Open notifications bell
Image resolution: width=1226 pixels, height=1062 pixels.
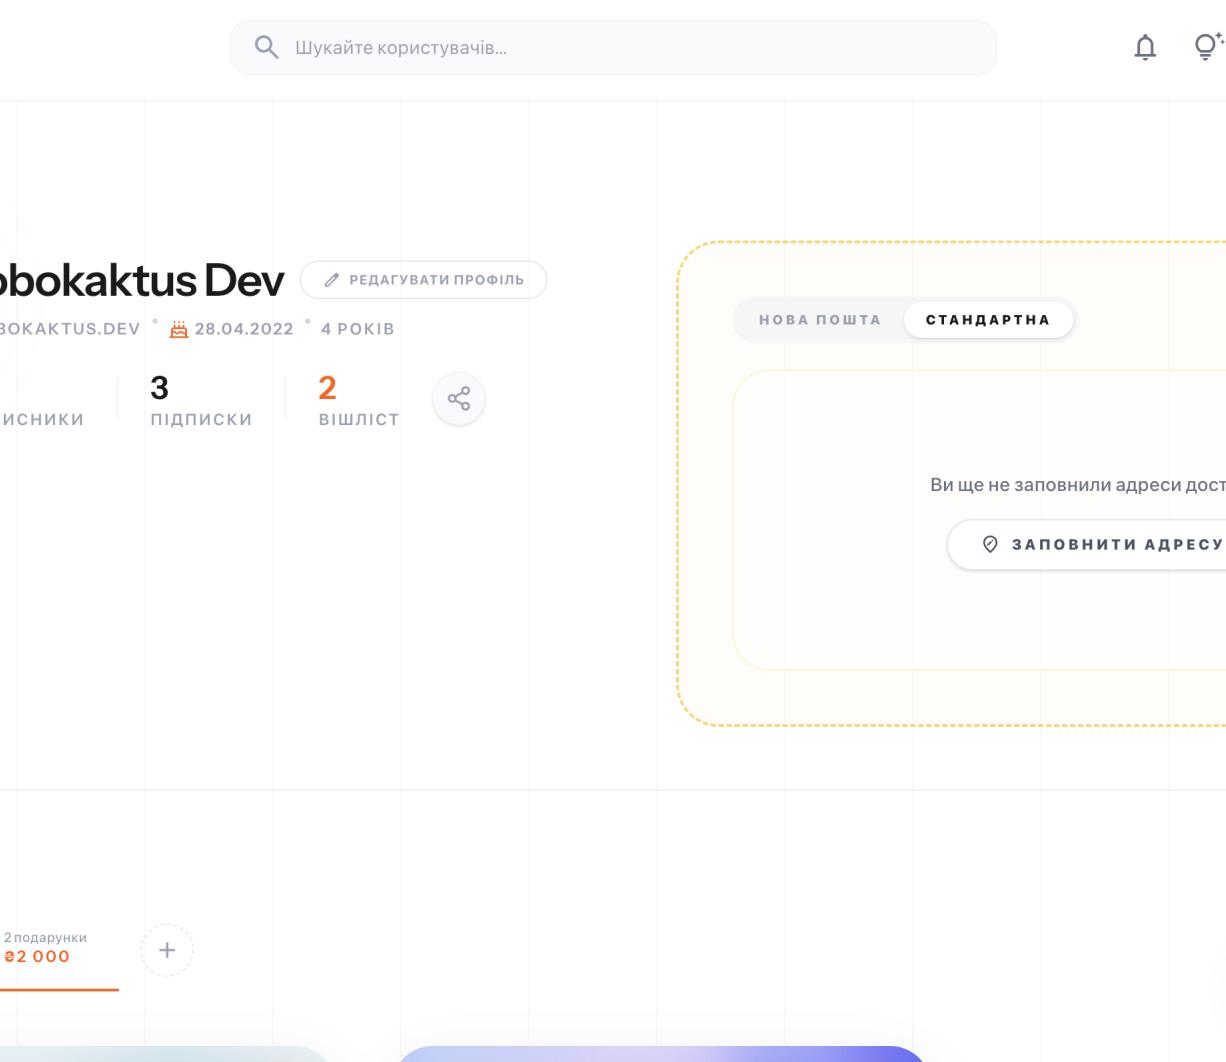tap(1145, 47)
